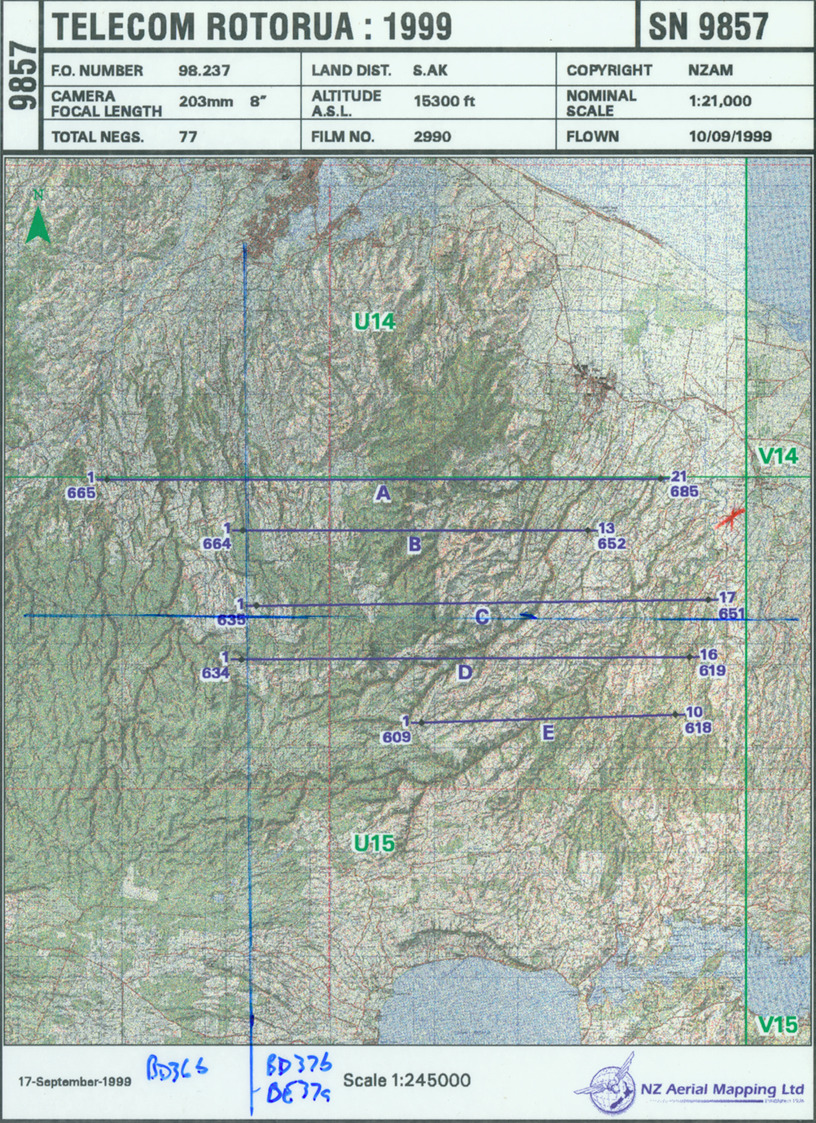Click negative number 665 on run A

(x=81, y=493)
